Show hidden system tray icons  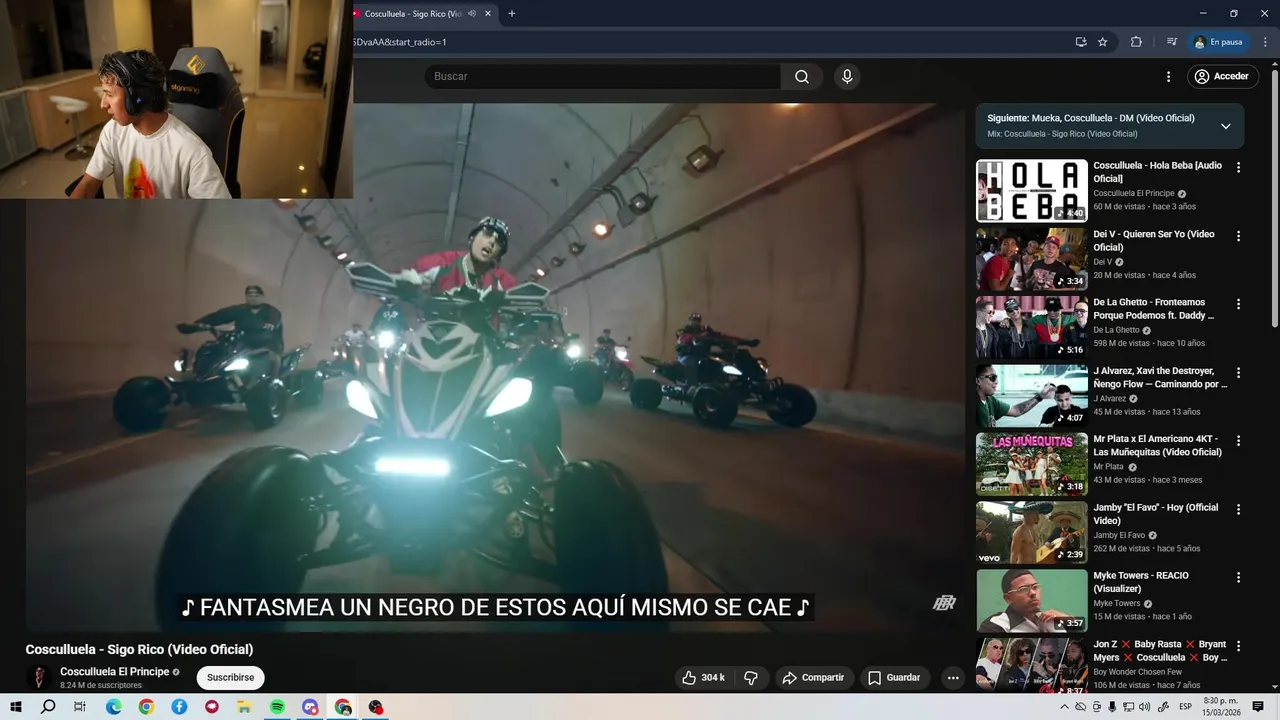pos(1066,707)
